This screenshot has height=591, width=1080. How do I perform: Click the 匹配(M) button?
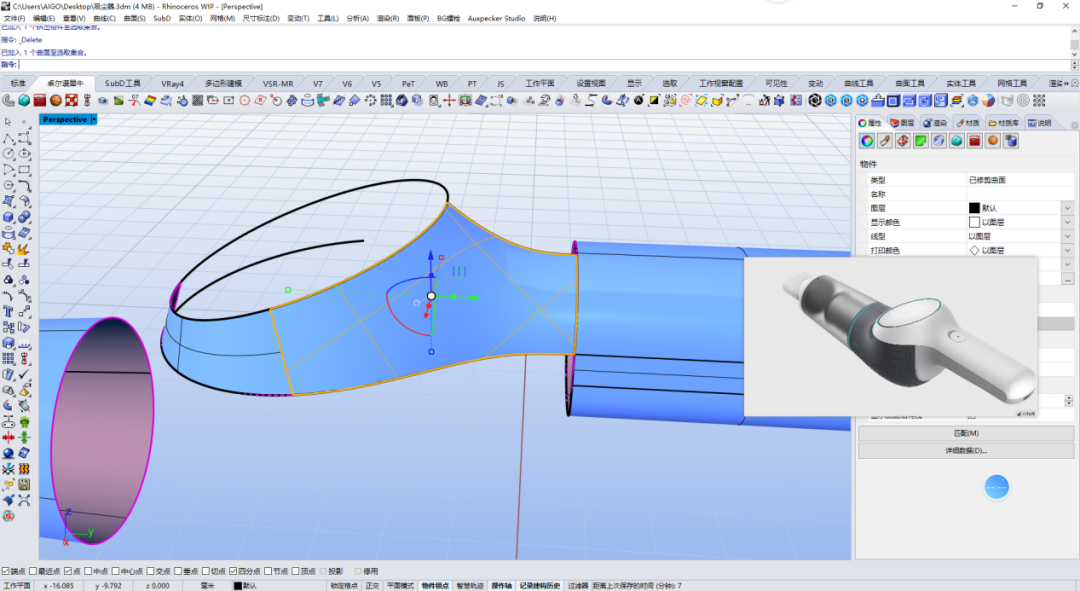pyautogui.click(x=966, y=433)
